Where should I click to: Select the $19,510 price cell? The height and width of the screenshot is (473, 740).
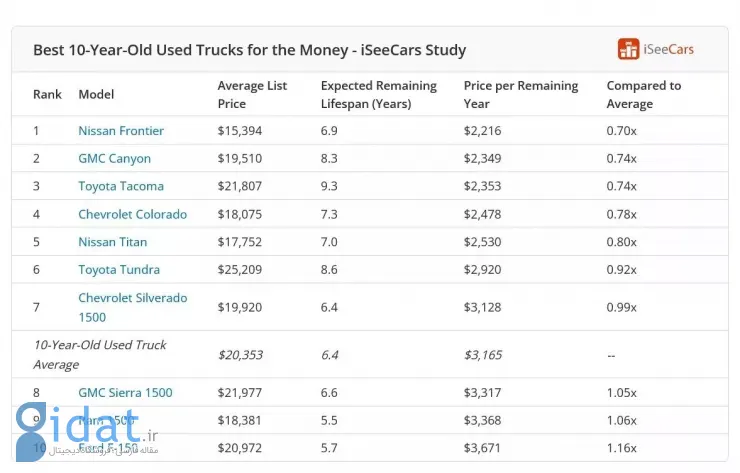240,159
